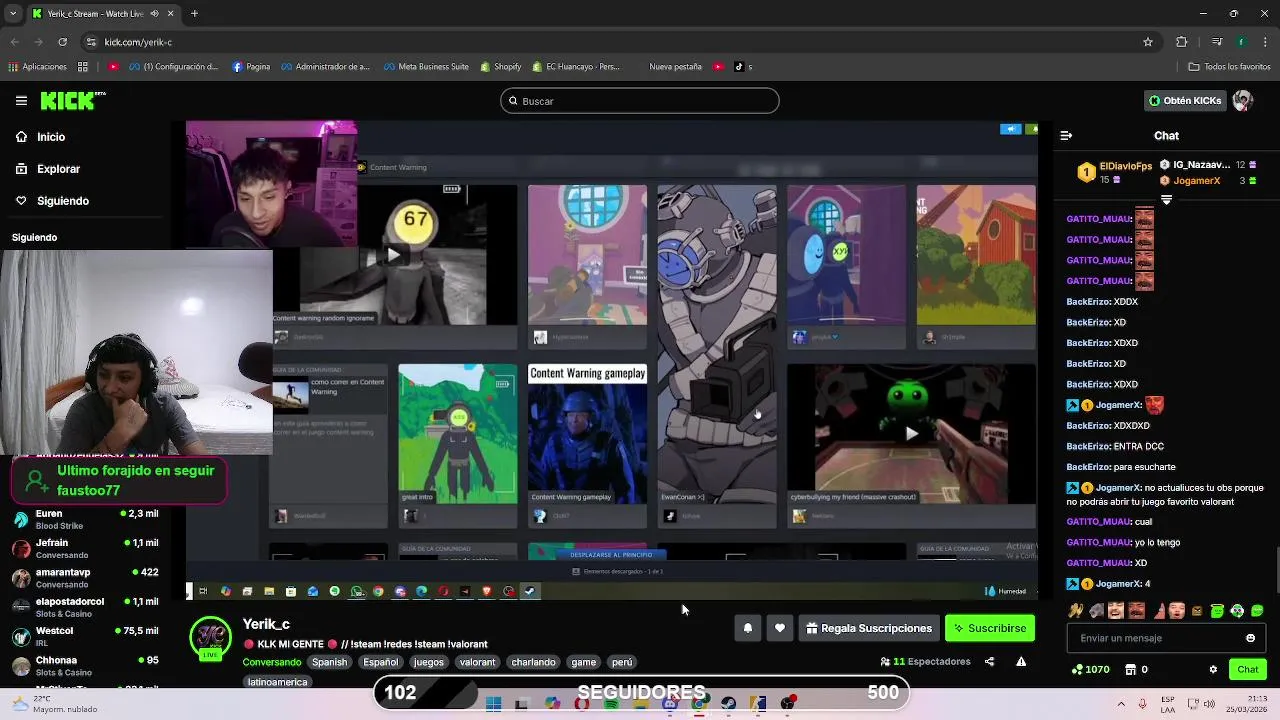
Task: Click the first pepe emote in chat bar
Action: [1076, 611]
